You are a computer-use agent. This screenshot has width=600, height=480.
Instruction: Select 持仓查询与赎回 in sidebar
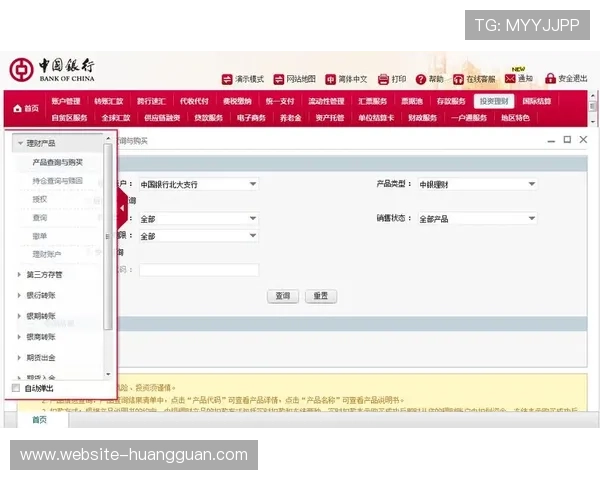pos(57,181)
